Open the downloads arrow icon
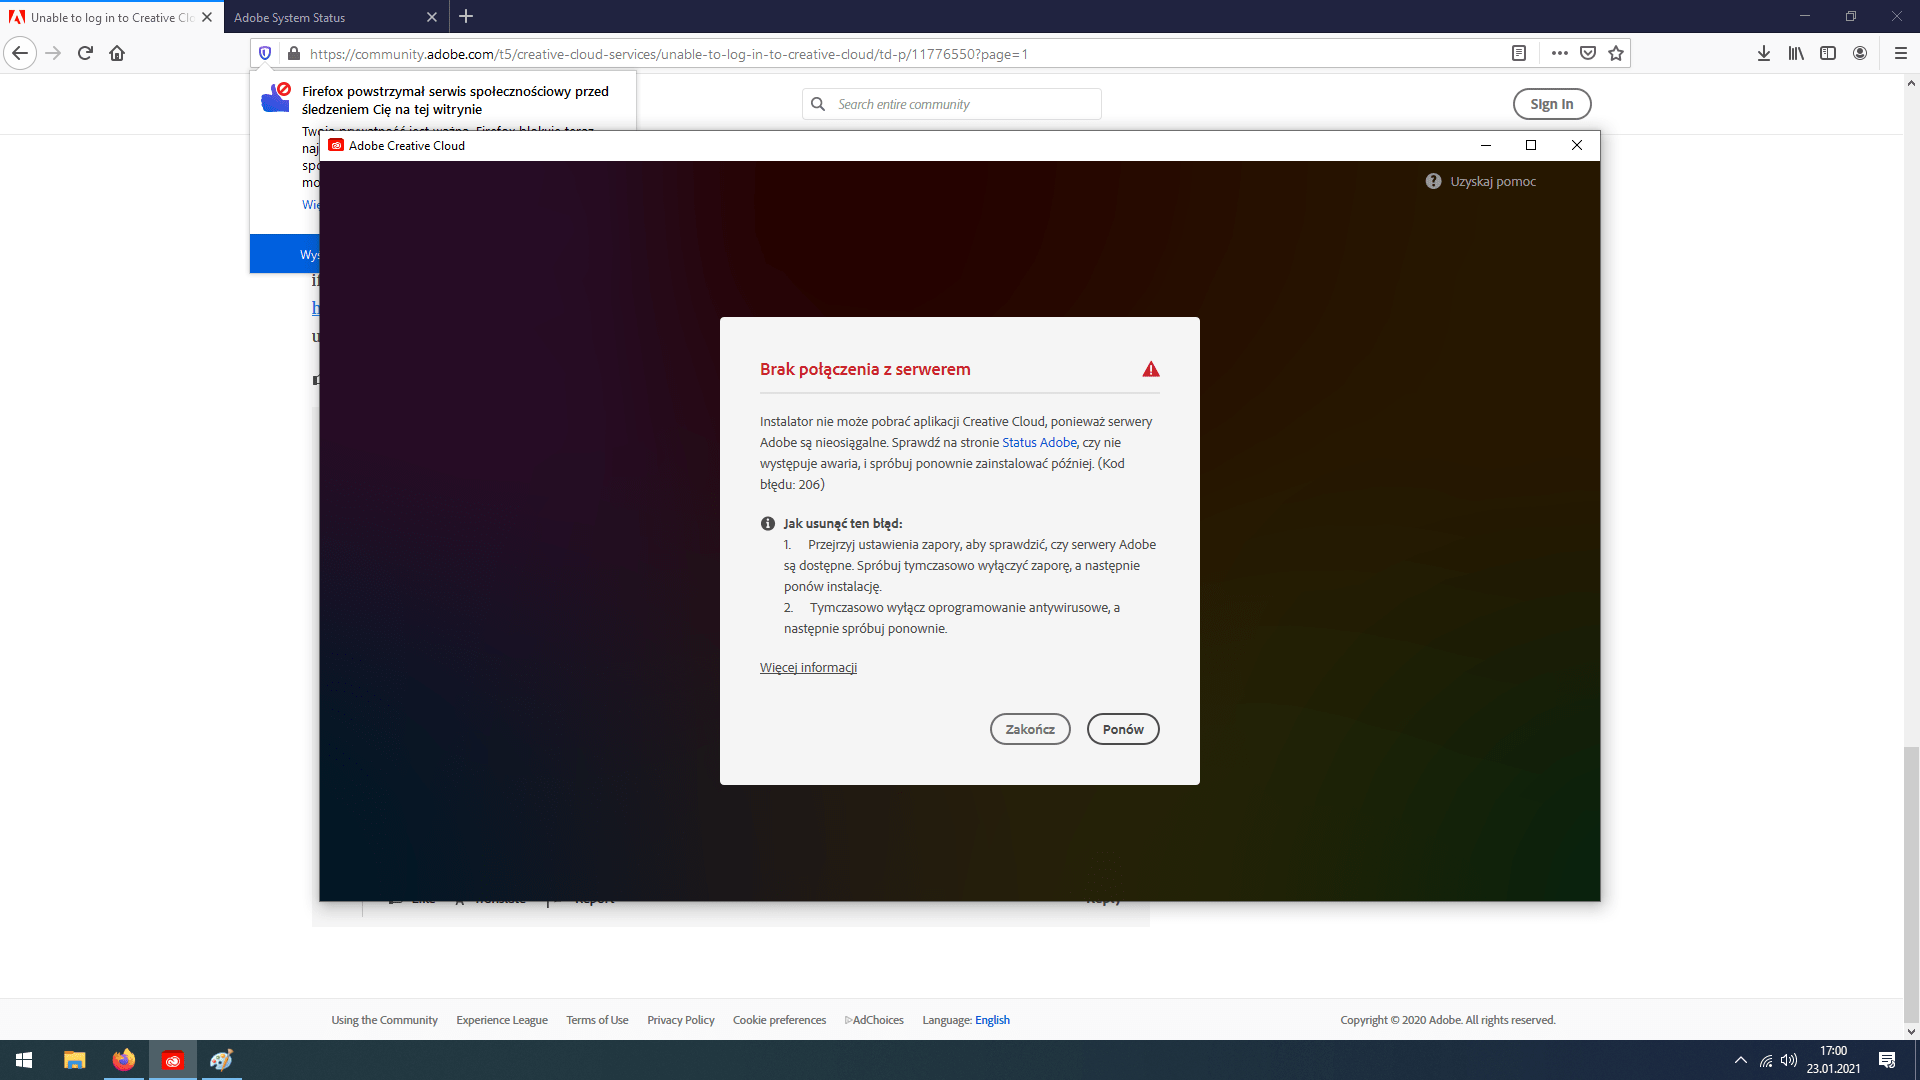The image size is (1920, 1080). click(1764, 54)
